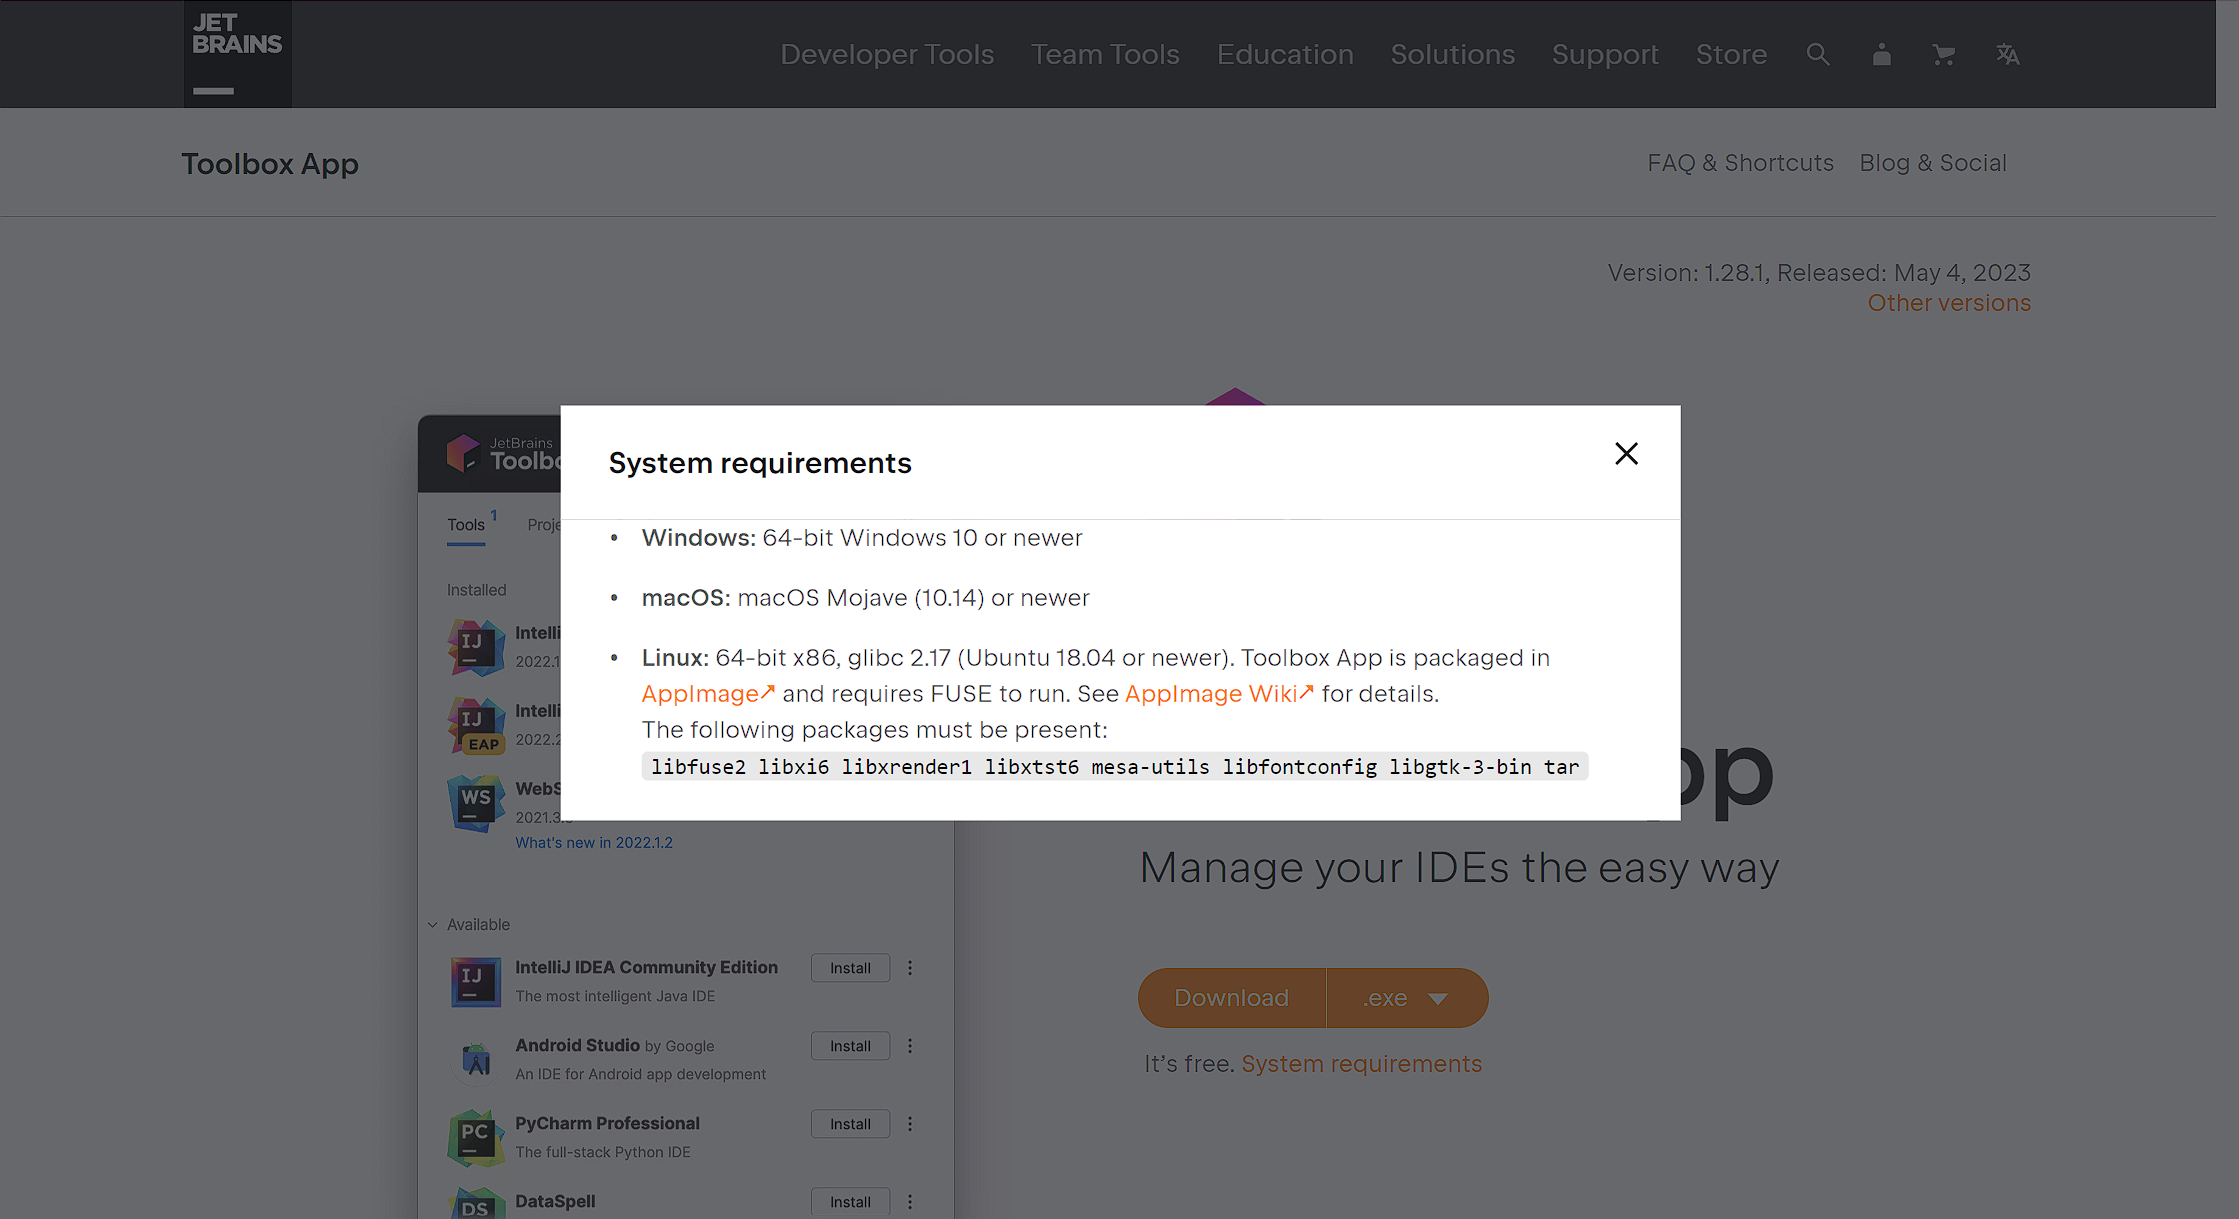This screenshot has height=1219, width=2239.
Task: Close the System requirements dialog
Action: coord(1626,453)
